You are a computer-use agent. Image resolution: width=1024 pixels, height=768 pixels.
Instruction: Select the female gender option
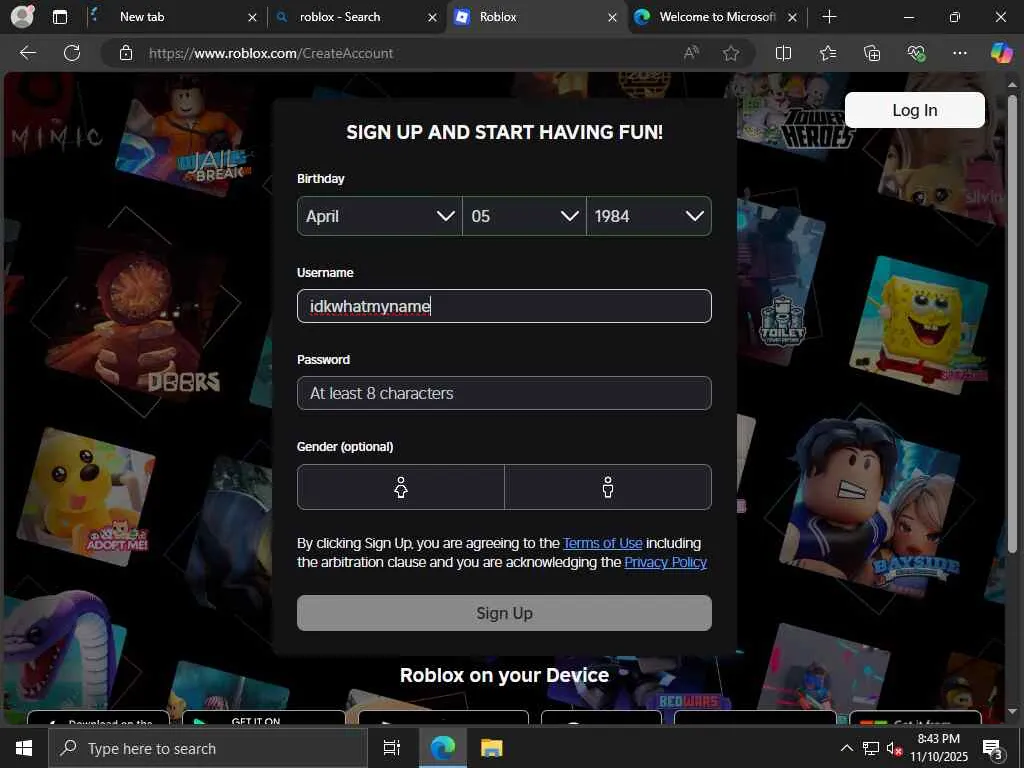tap(401, 487)
